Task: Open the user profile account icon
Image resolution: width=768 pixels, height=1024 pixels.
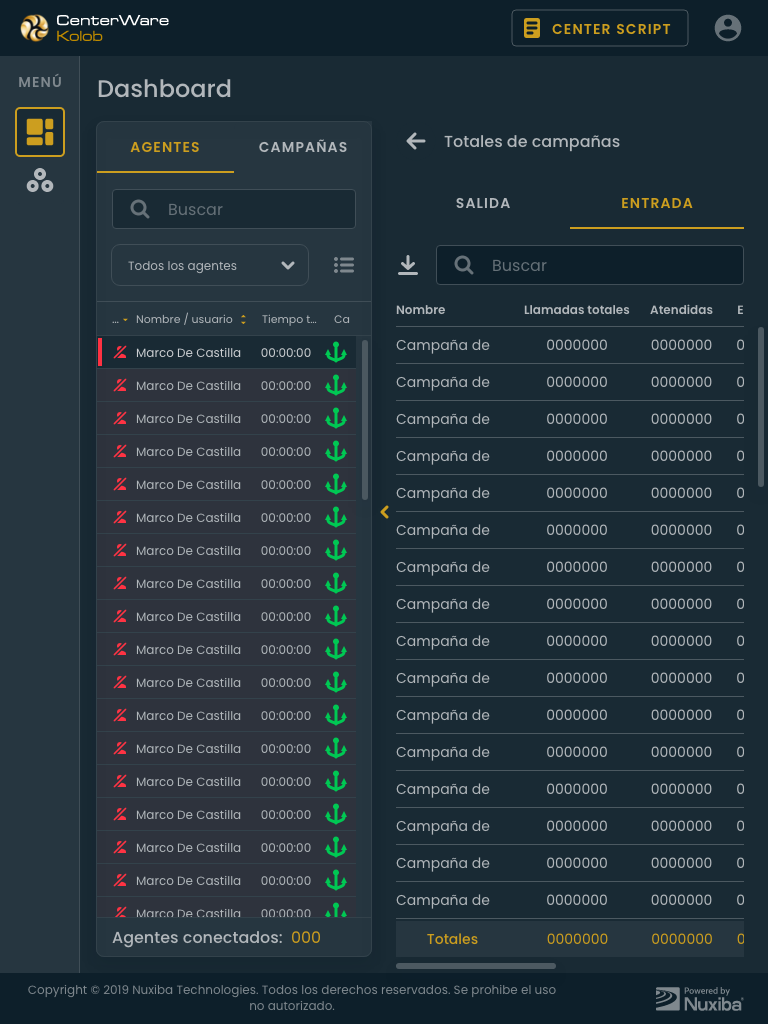Action: pyautogui.click(x=728, y=28)
